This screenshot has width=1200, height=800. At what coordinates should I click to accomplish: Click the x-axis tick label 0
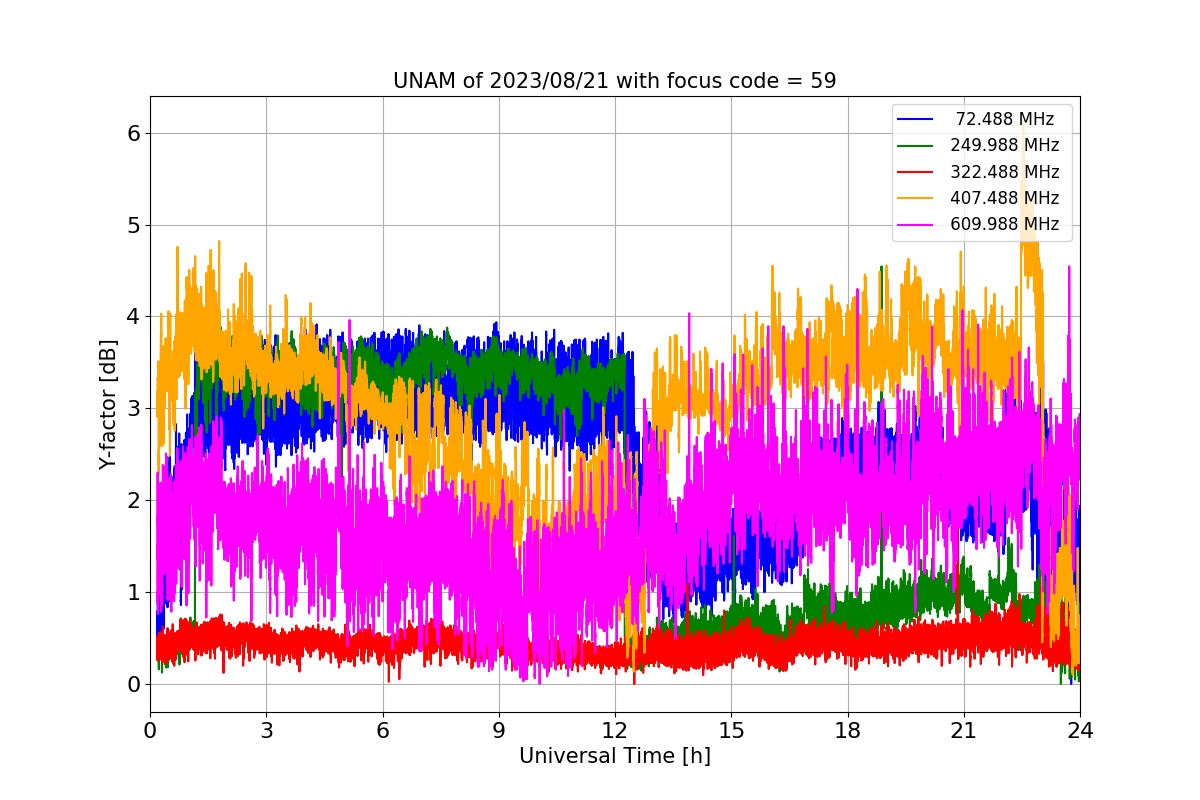(150, 731)
